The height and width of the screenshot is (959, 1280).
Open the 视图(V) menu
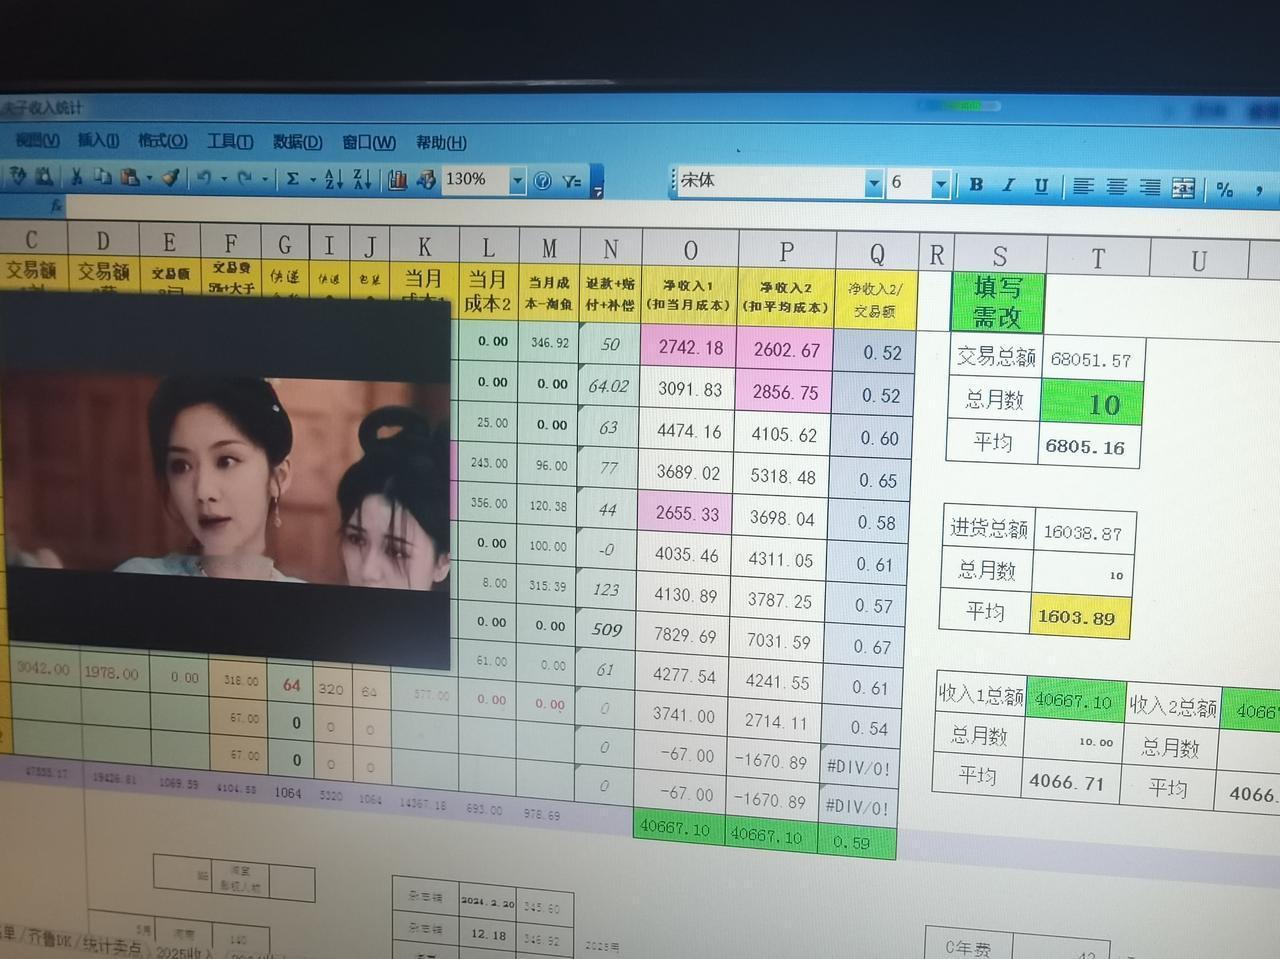click(37, 140)
